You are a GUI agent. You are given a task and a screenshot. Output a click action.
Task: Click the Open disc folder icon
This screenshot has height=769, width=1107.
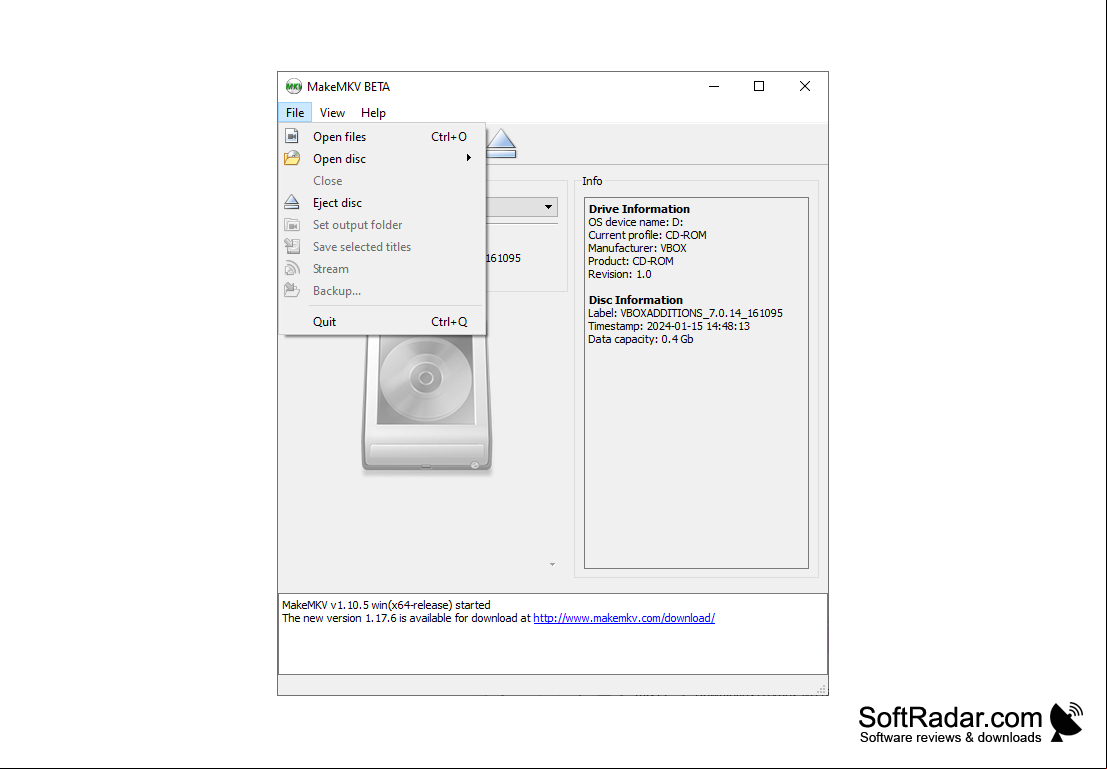(292, 158)
